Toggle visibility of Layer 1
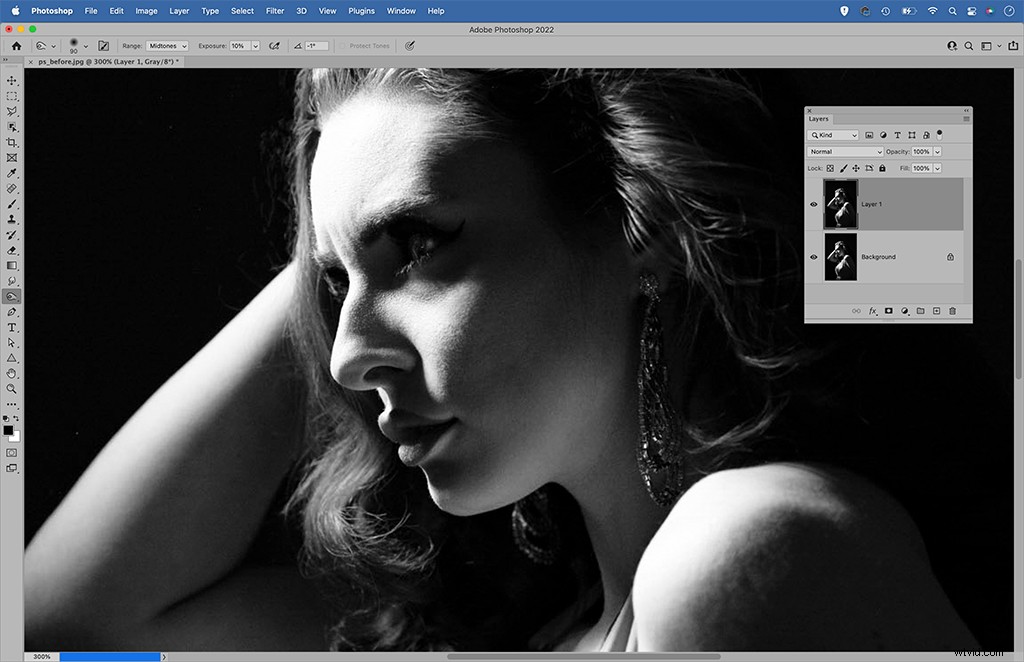This screenshot has width=1024, height=662. (813, 204)
